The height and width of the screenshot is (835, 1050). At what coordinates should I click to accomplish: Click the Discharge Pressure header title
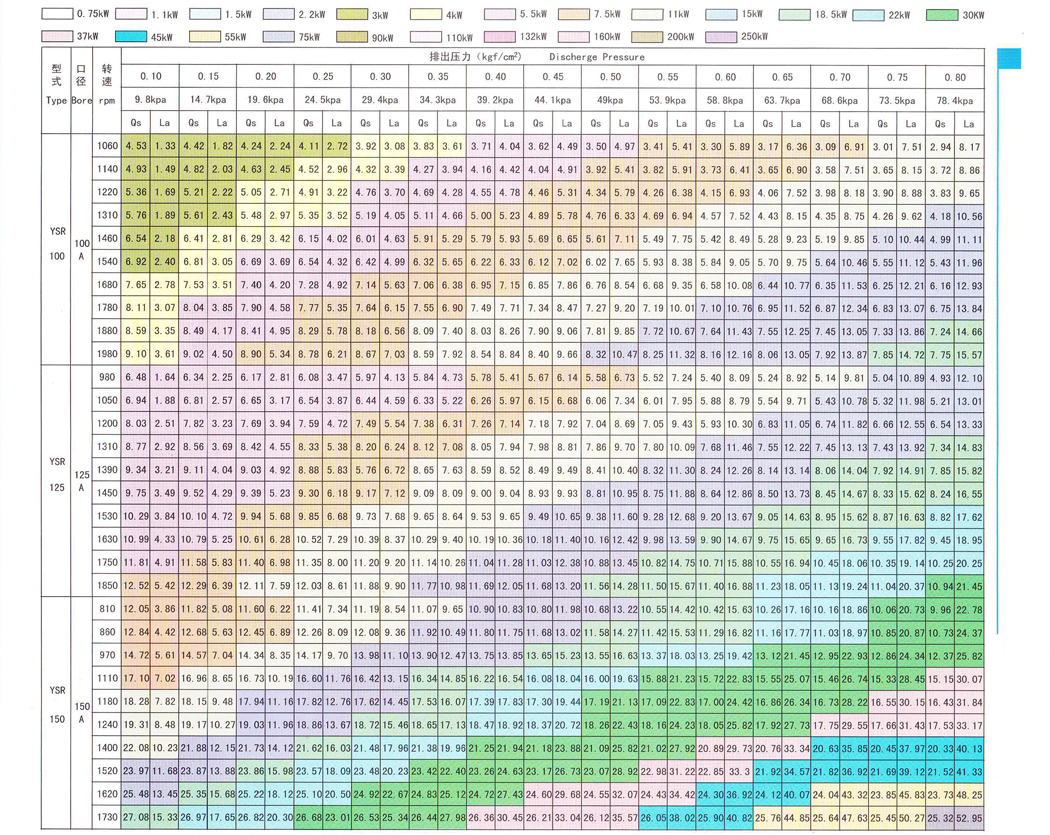[x=596, y=57]
